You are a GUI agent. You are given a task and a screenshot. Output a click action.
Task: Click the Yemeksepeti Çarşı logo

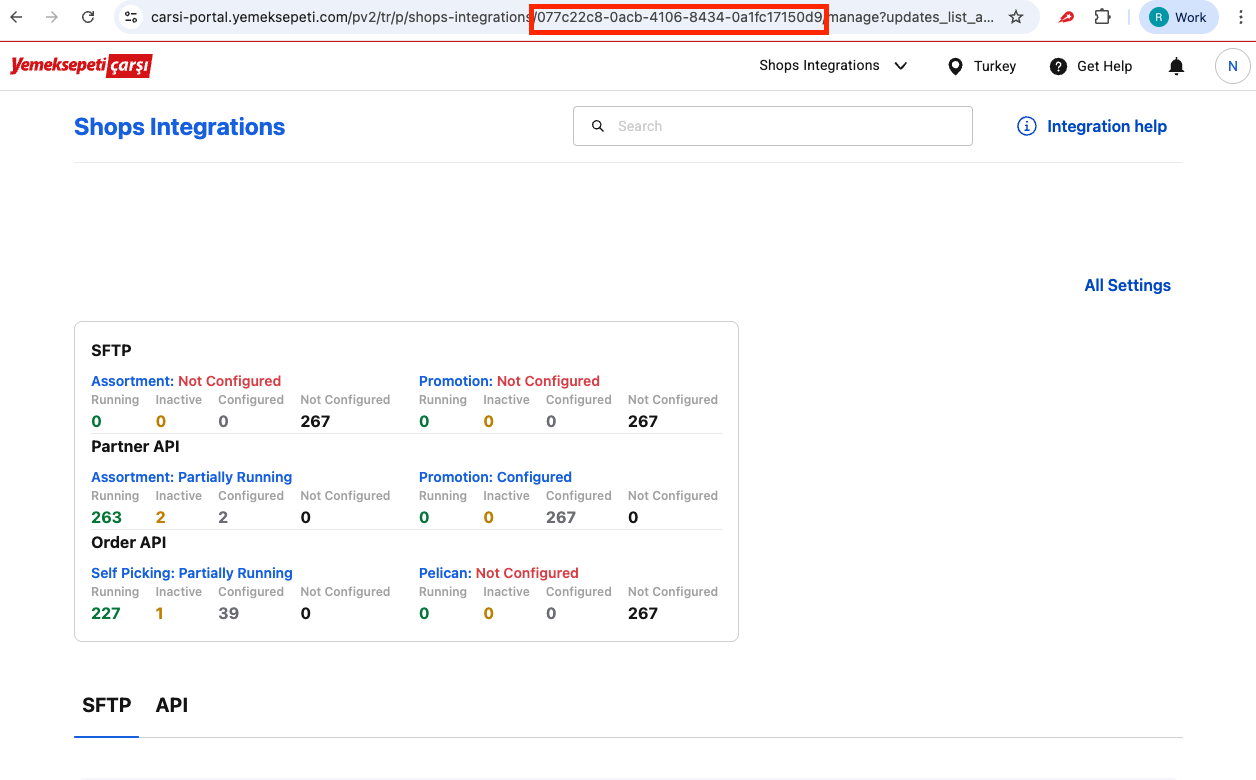pyautogui.click(x=81, y=66)
